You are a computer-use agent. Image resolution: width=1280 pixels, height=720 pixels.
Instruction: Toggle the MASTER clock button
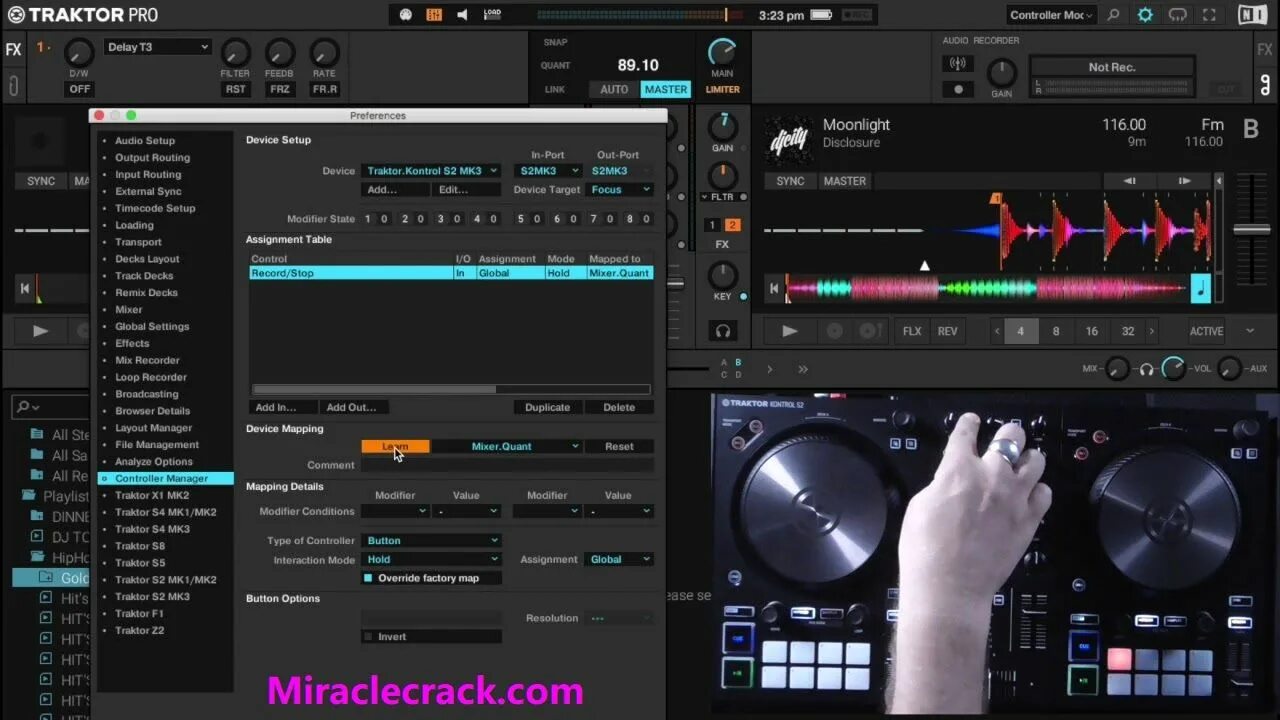tap(665, 89)
